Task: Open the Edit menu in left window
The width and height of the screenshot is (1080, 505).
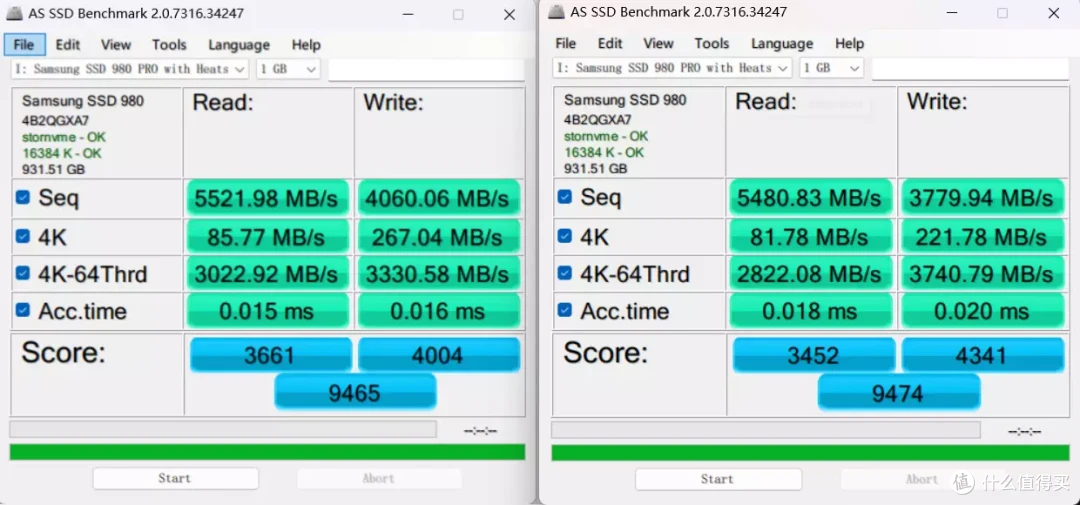Action: pyautogui.click(x=68, y=45)
